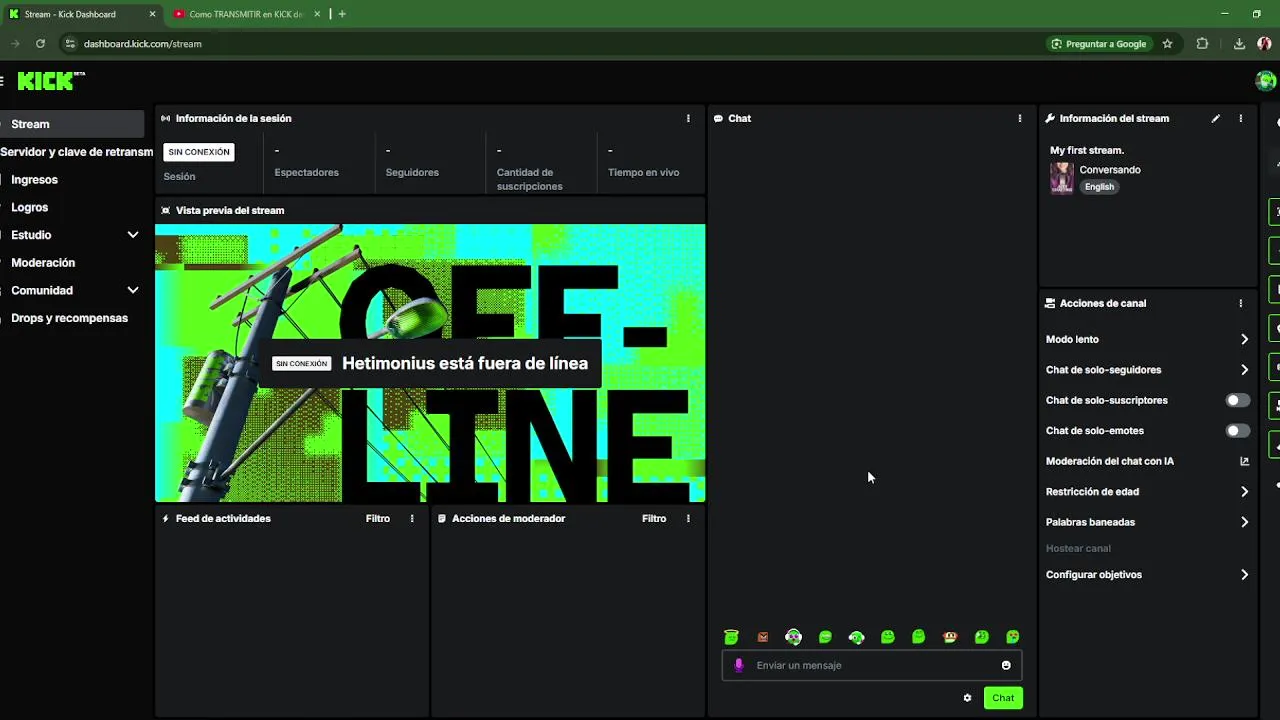Open the Chat panel three-dot menu
The image size is (1280, 720).
[x=1020, y=118]
